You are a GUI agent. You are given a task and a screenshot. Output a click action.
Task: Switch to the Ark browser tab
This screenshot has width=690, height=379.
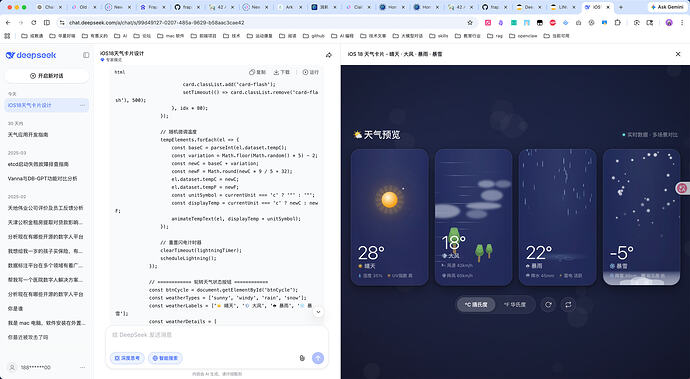click(290, 7)
